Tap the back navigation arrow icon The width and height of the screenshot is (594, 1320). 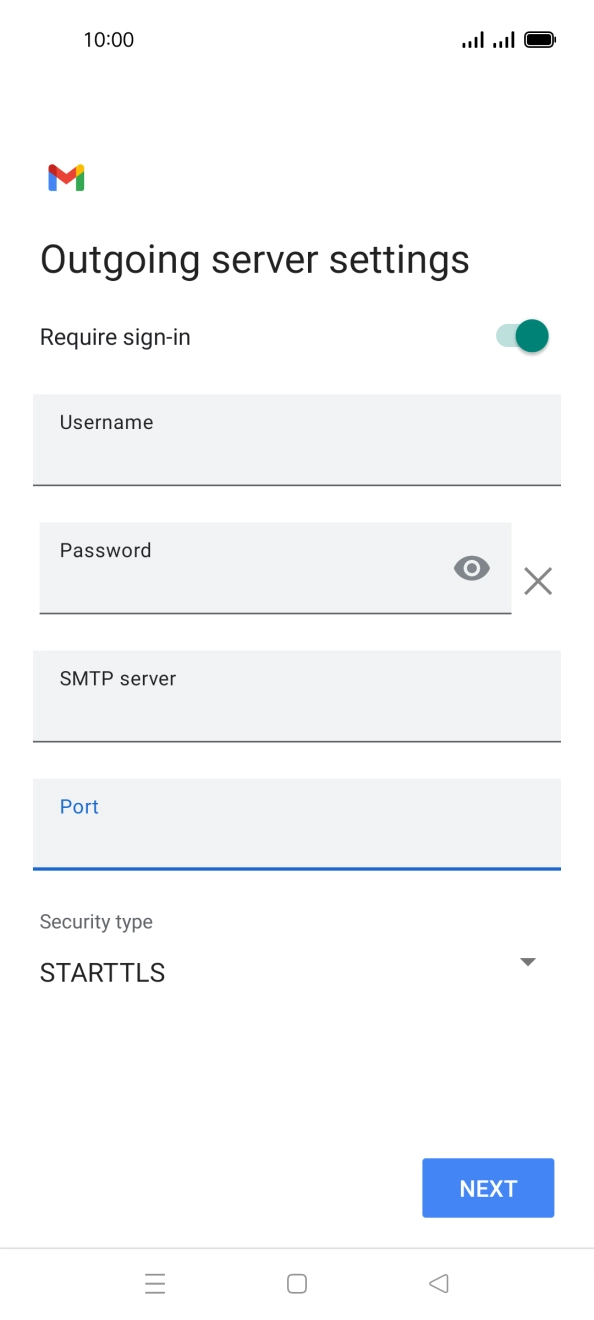pyautogui.click(x=438, y=1283)
